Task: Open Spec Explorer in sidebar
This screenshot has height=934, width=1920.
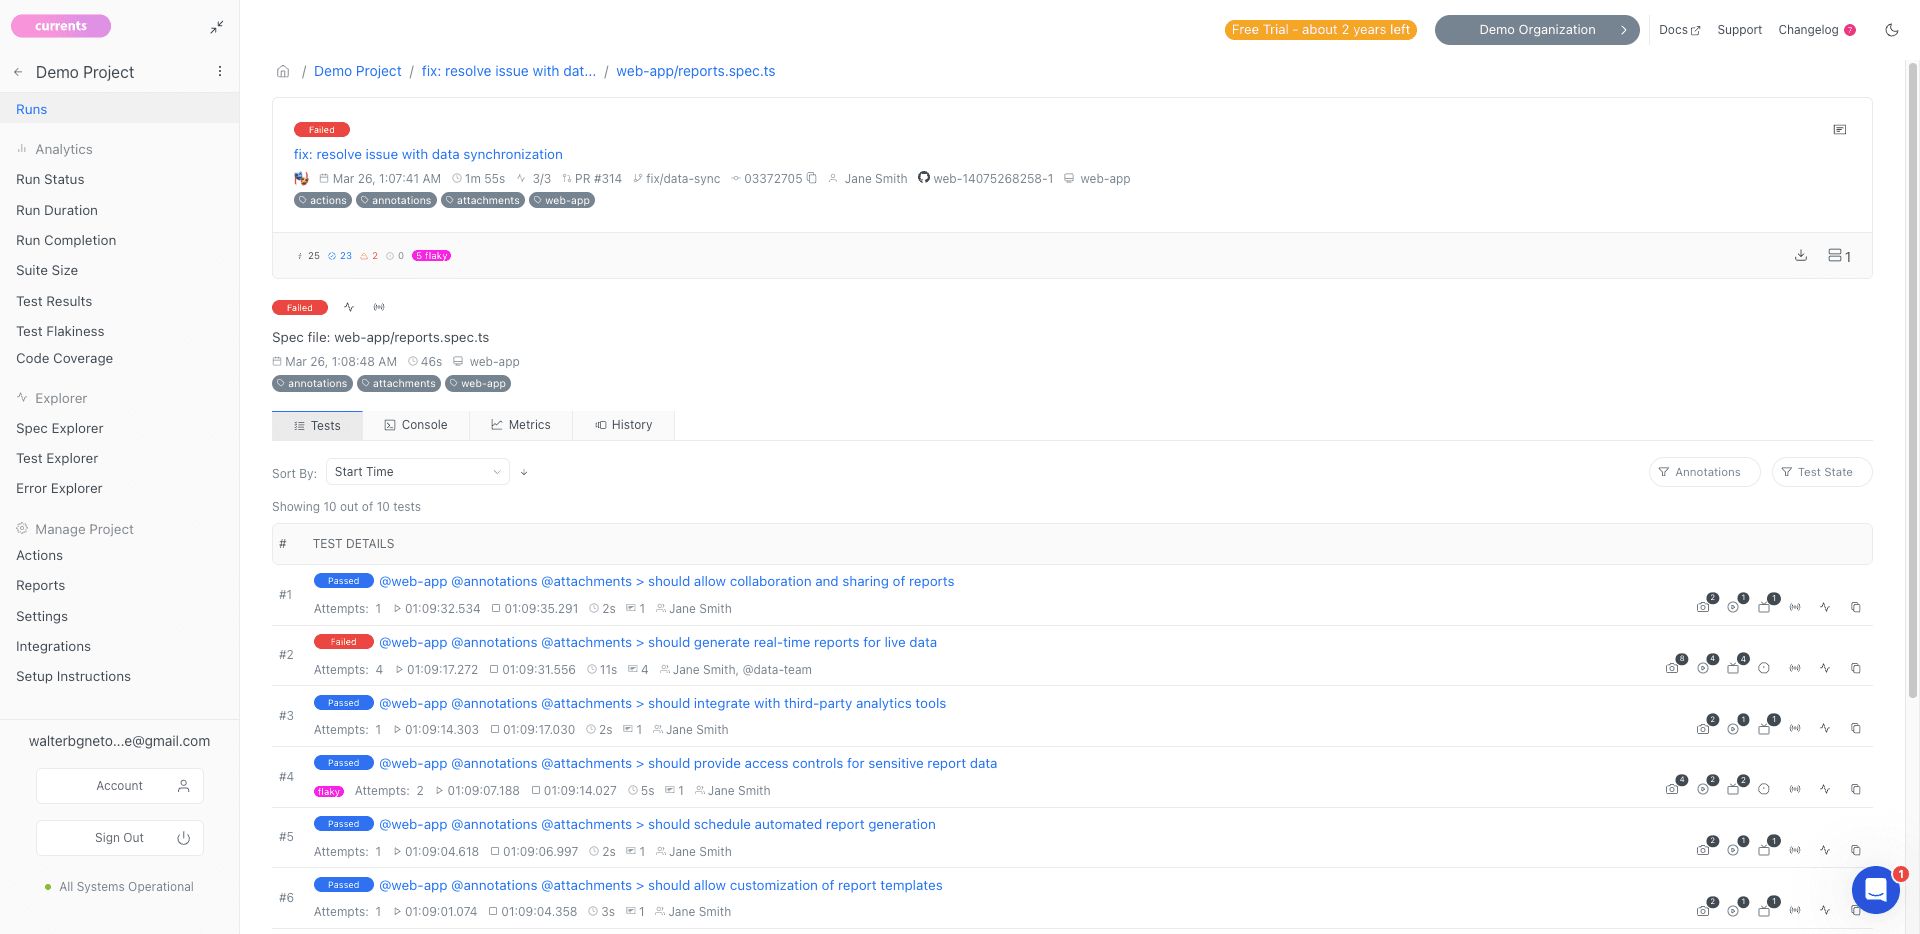Action: pos(60,428)
